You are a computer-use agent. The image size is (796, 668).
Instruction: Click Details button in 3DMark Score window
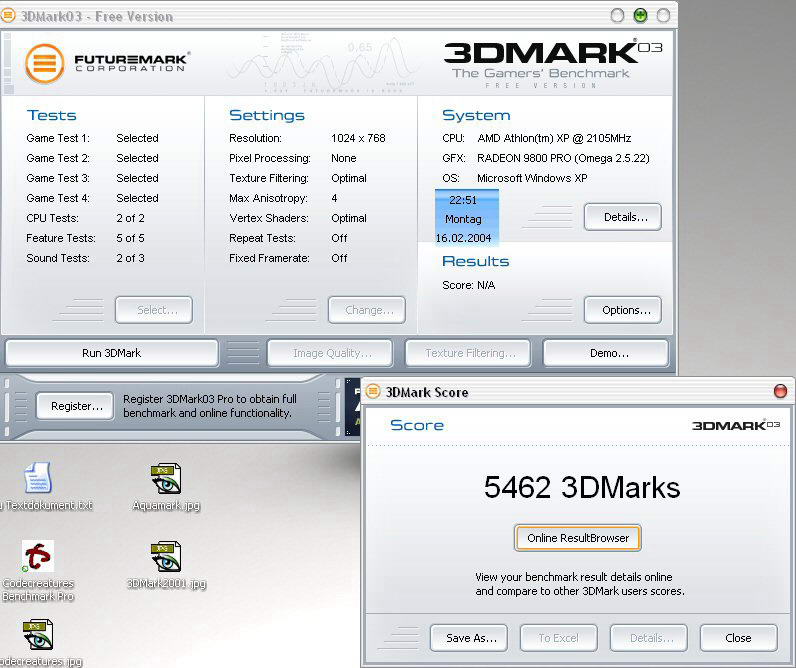[649, 638]
